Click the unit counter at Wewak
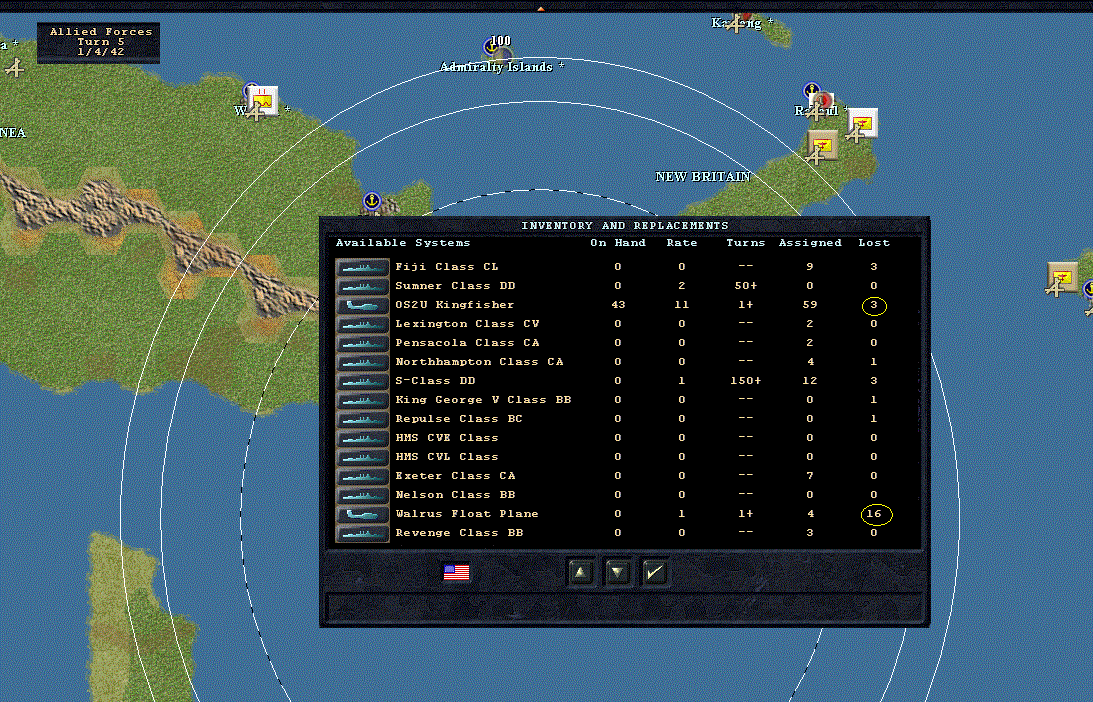This screenshot has width=1093, height=702. [263, 101]
